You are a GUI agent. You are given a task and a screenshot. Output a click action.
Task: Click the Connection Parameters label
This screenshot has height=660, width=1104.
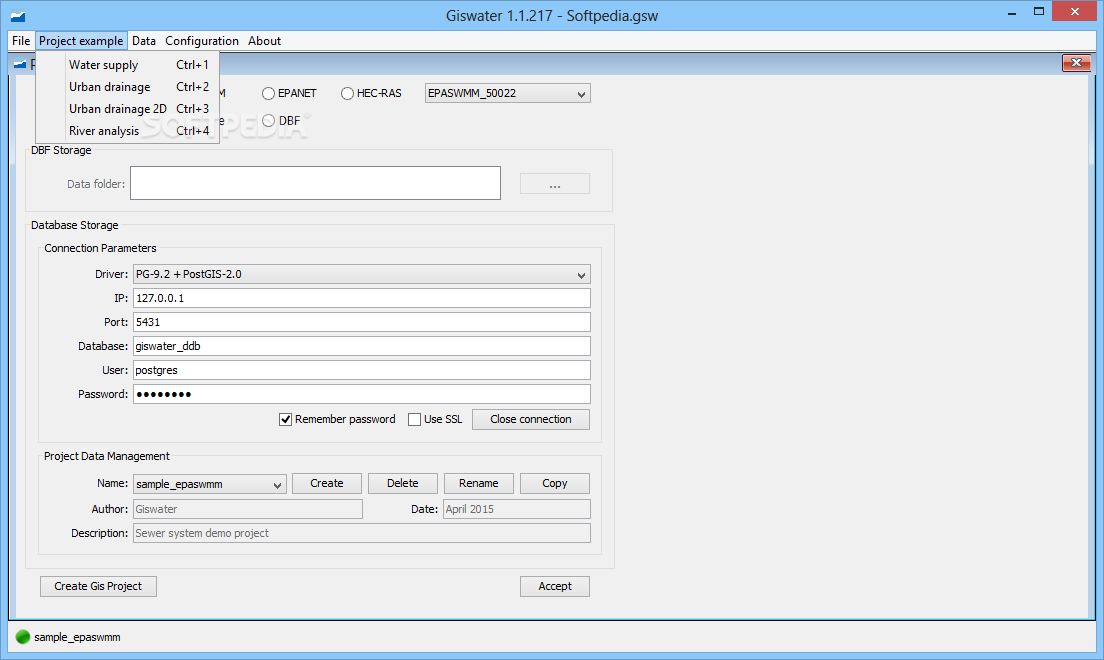coord(100,248)
